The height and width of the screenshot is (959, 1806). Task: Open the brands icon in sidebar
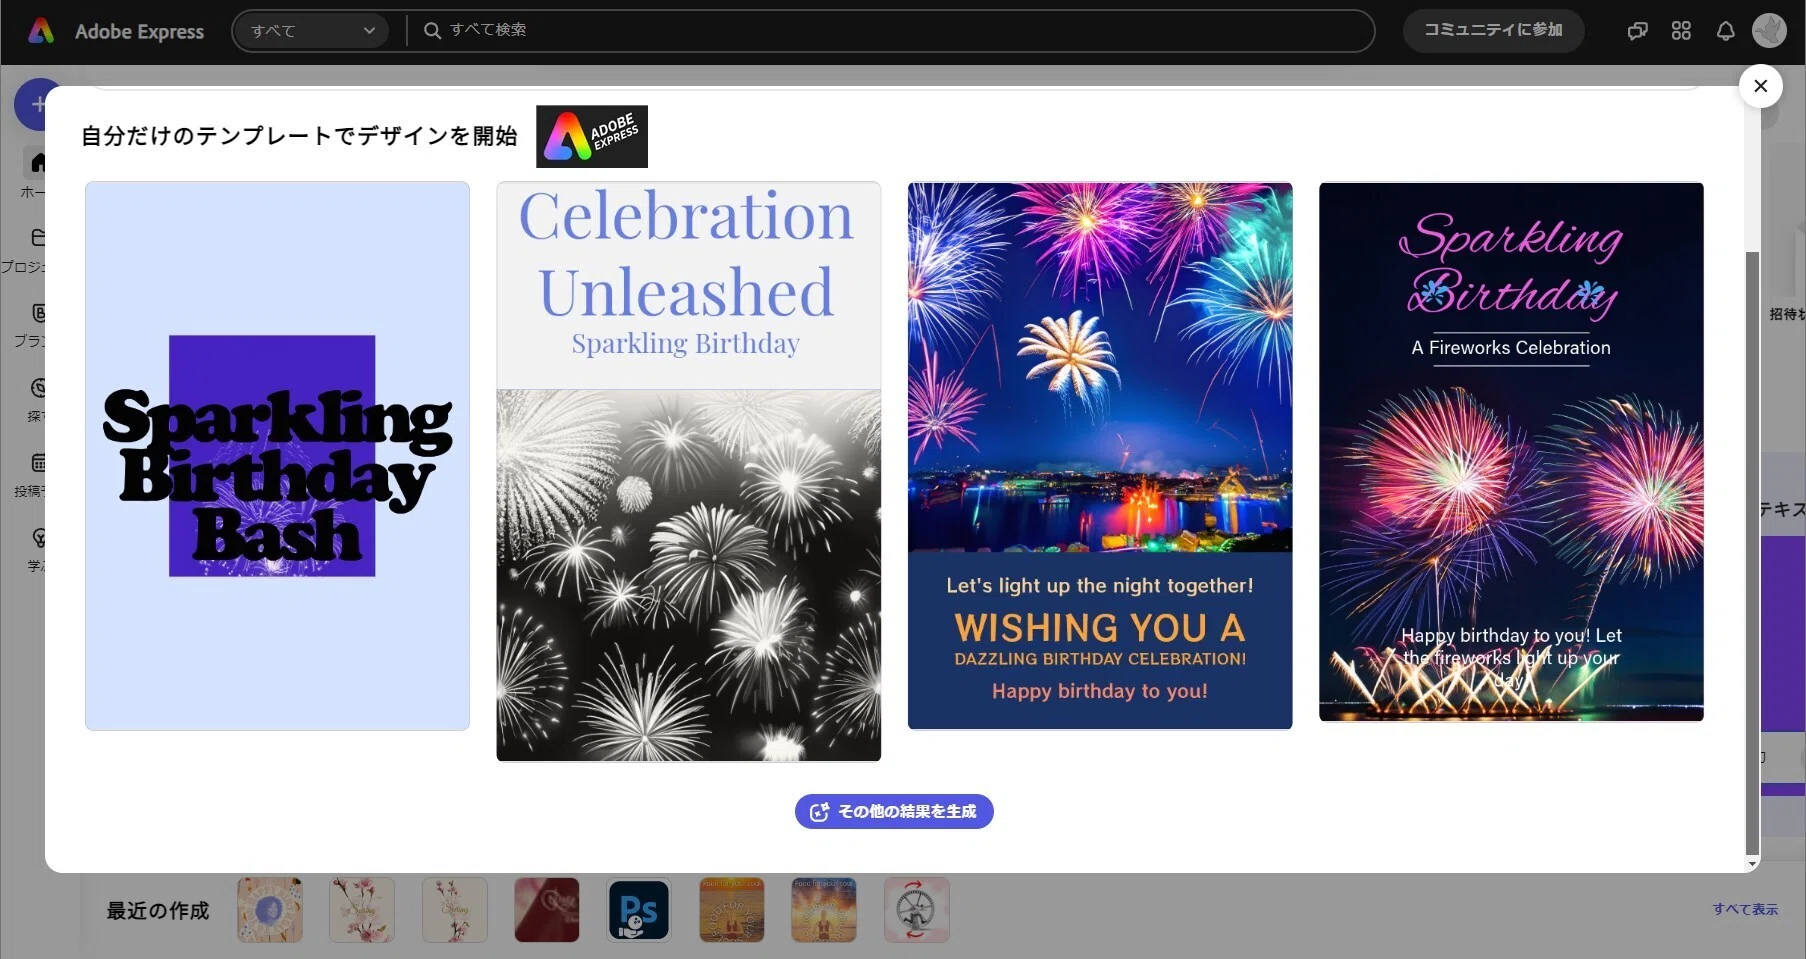pos(38,313)
